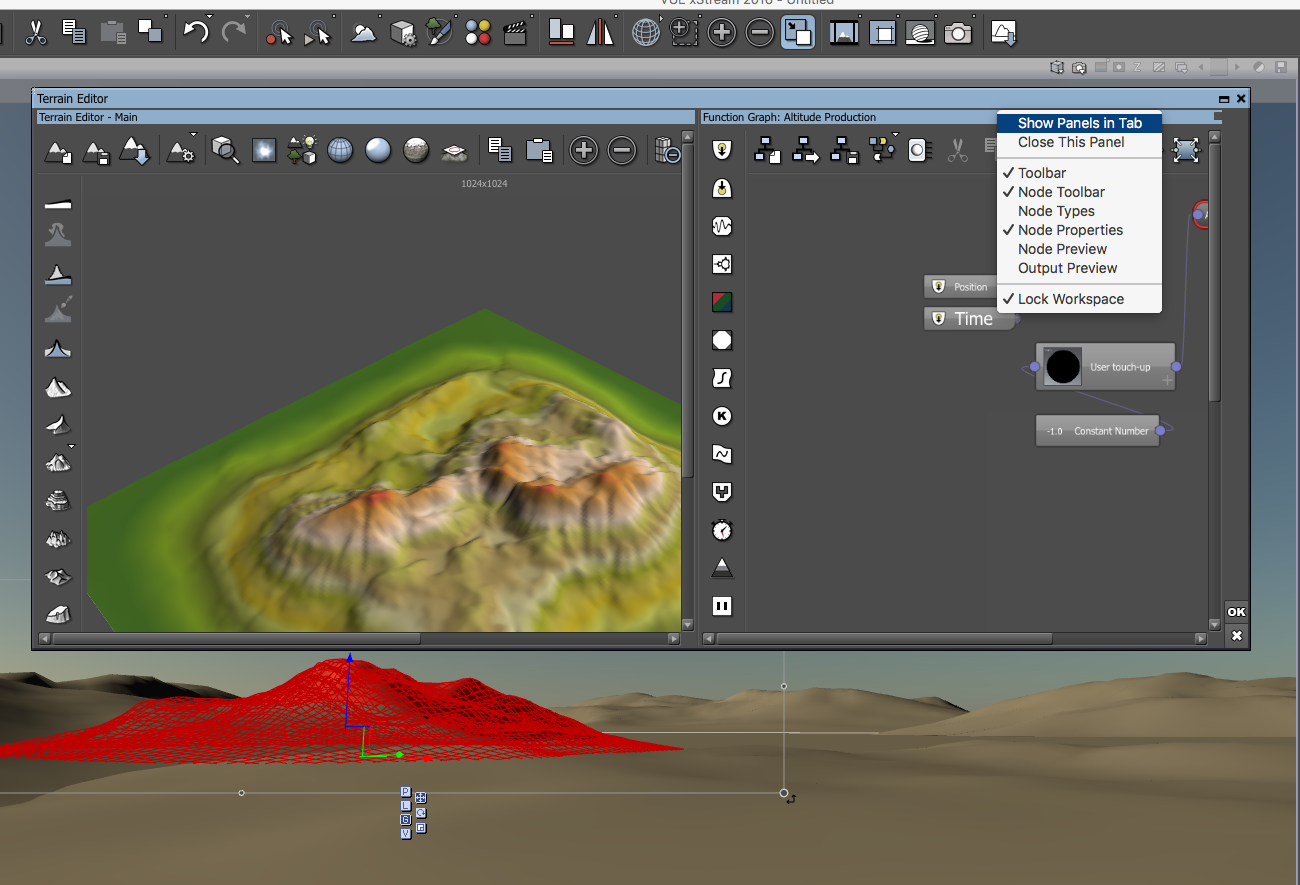Open the terrain options dropdown with gear icon

click(x=181, y=151)
